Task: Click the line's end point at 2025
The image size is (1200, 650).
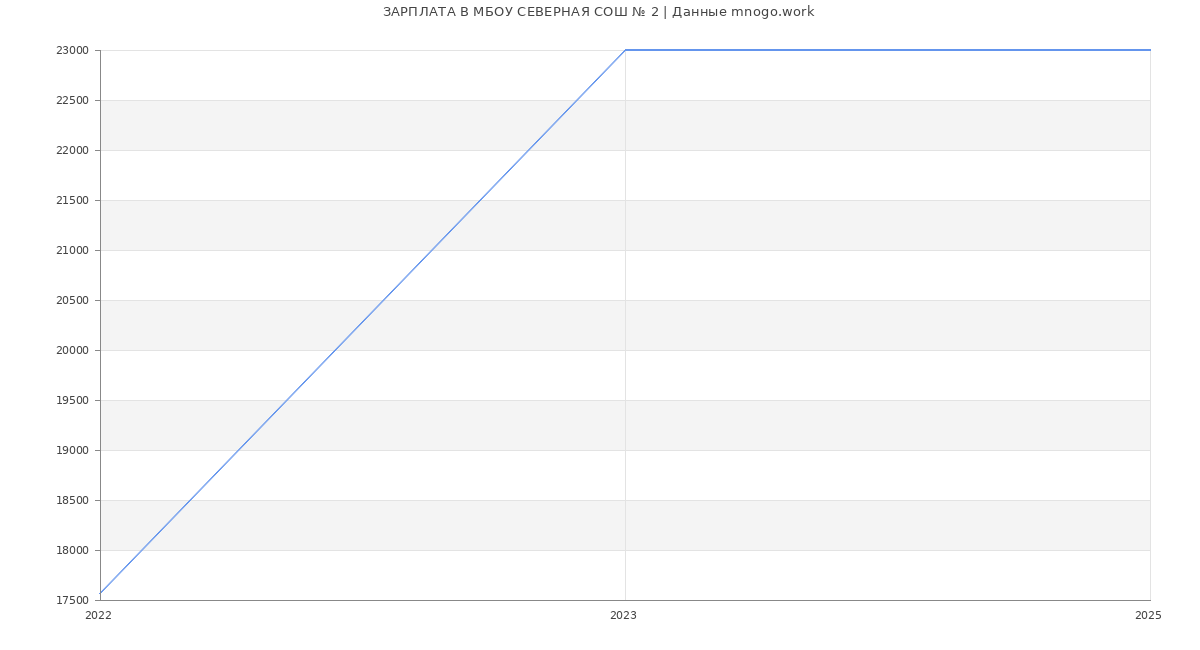Action: click(x=1149, y=50)
